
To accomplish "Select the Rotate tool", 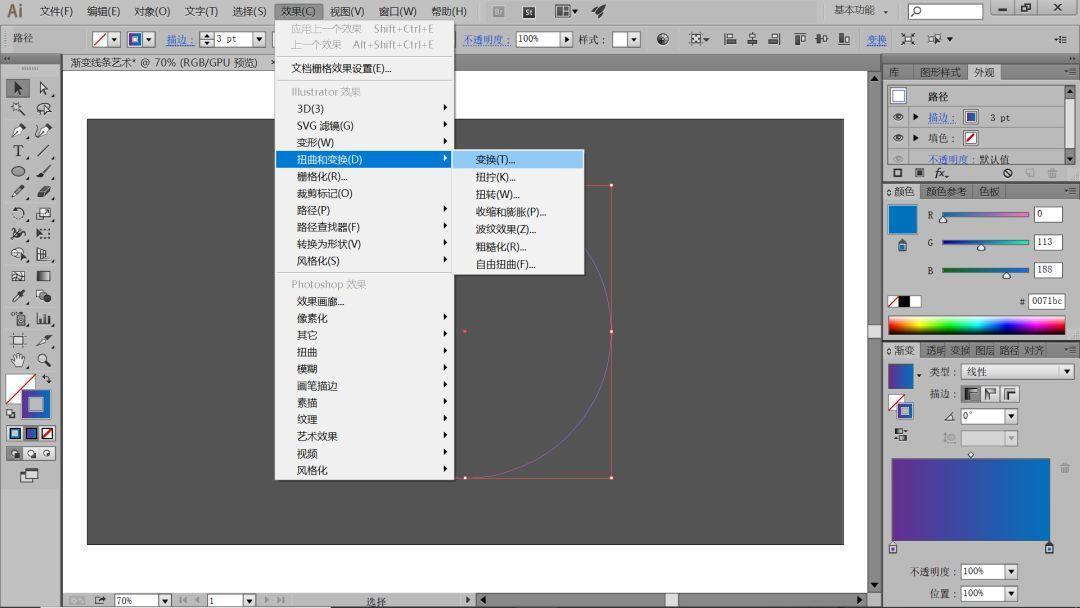I will pos(17,213).
